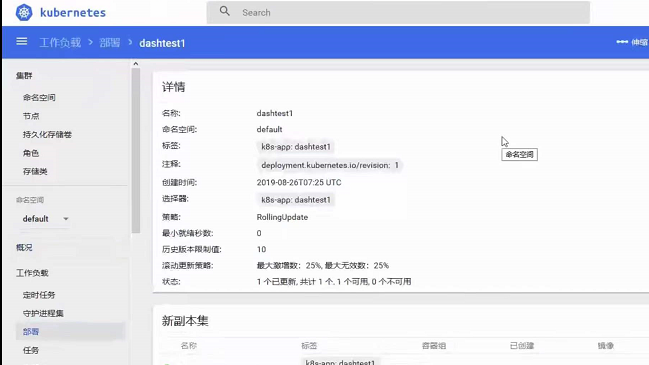Viewport: 649px width, 365px height.
Task: Click the 伸缩 scale button
Action: pyautogui.click(x=632, y=42)
